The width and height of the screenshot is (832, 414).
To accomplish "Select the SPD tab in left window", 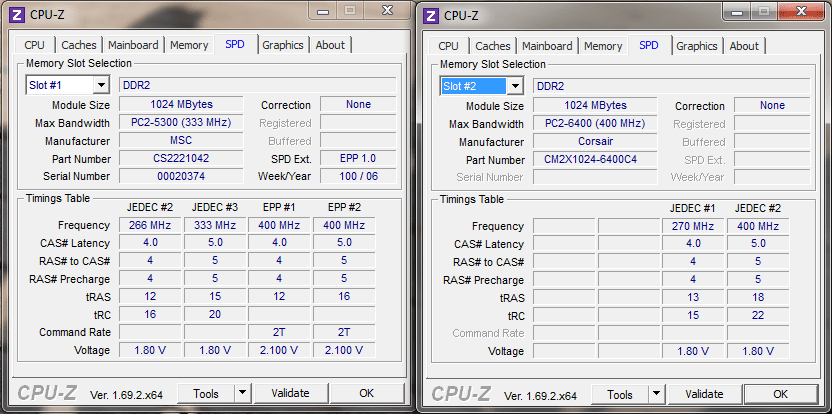I will click(x=235, y=44).
